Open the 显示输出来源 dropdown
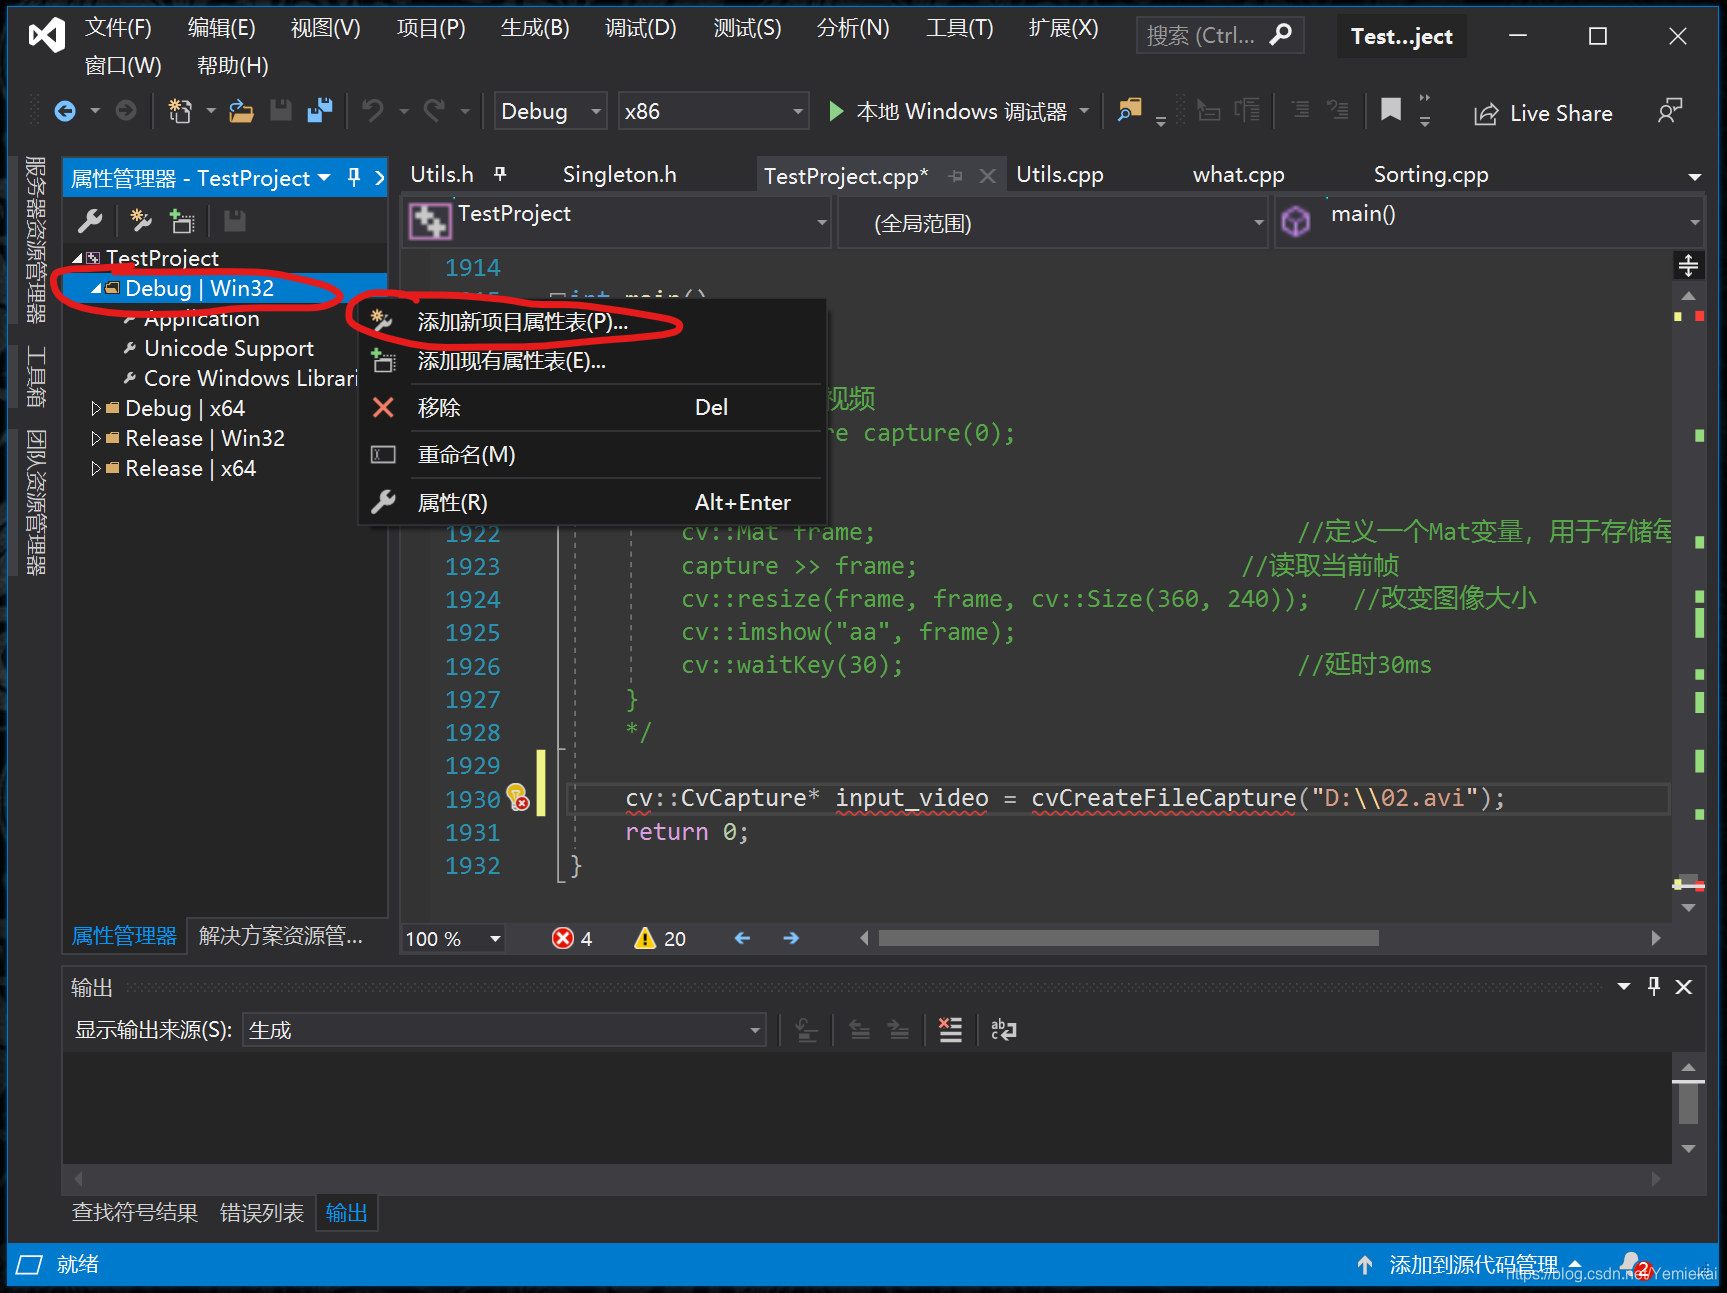 coord(504,1030)
